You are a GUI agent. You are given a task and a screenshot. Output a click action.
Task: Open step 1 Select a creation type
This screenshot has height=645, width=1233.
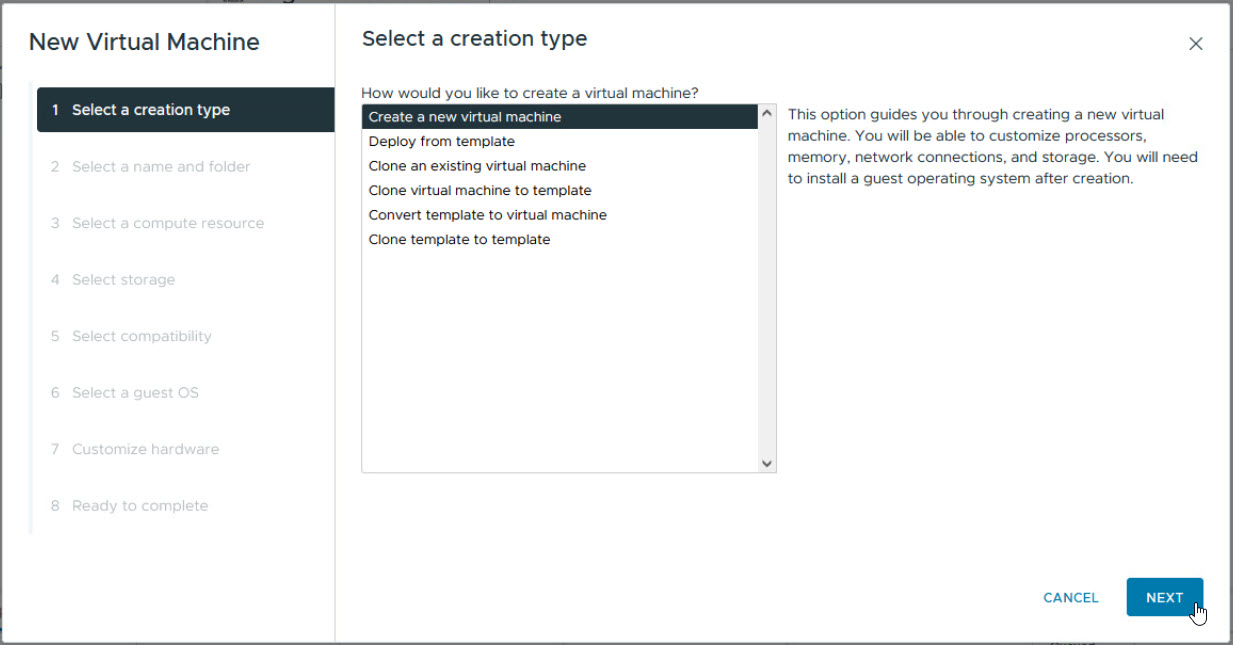(x=185, y=110)
